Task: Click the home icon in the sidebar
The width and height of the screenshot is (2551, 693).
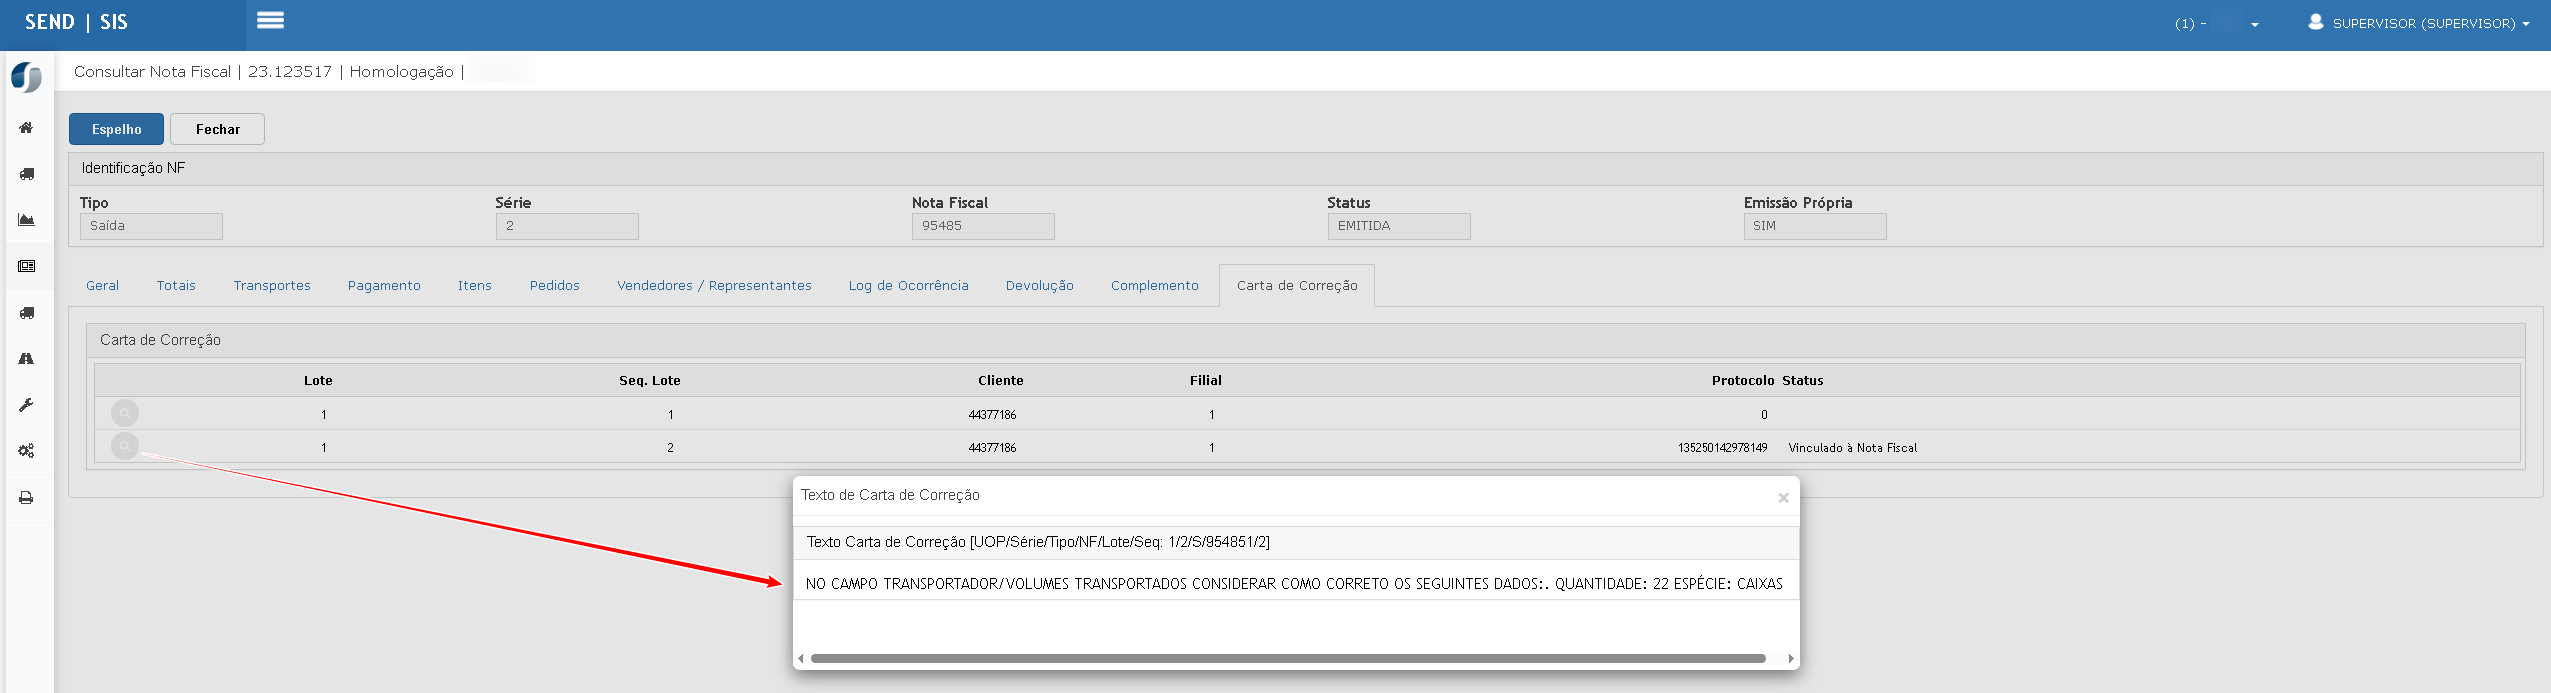Action: (x=27, y=128)
